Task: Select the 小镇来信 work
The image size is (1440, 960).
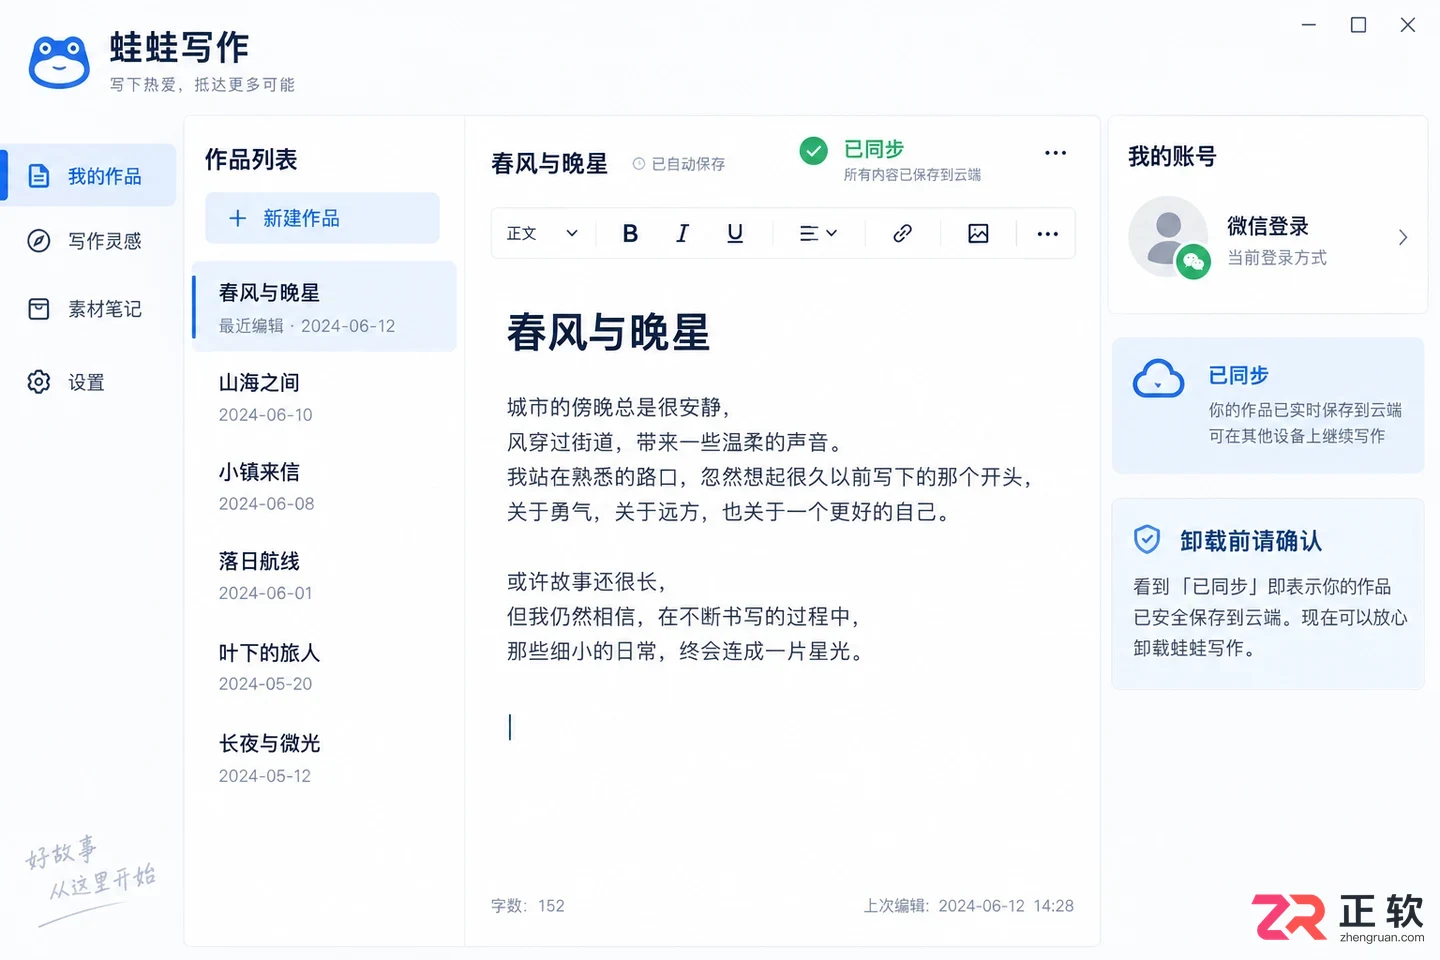Action: pyautogui.click(x=324, y=486)
